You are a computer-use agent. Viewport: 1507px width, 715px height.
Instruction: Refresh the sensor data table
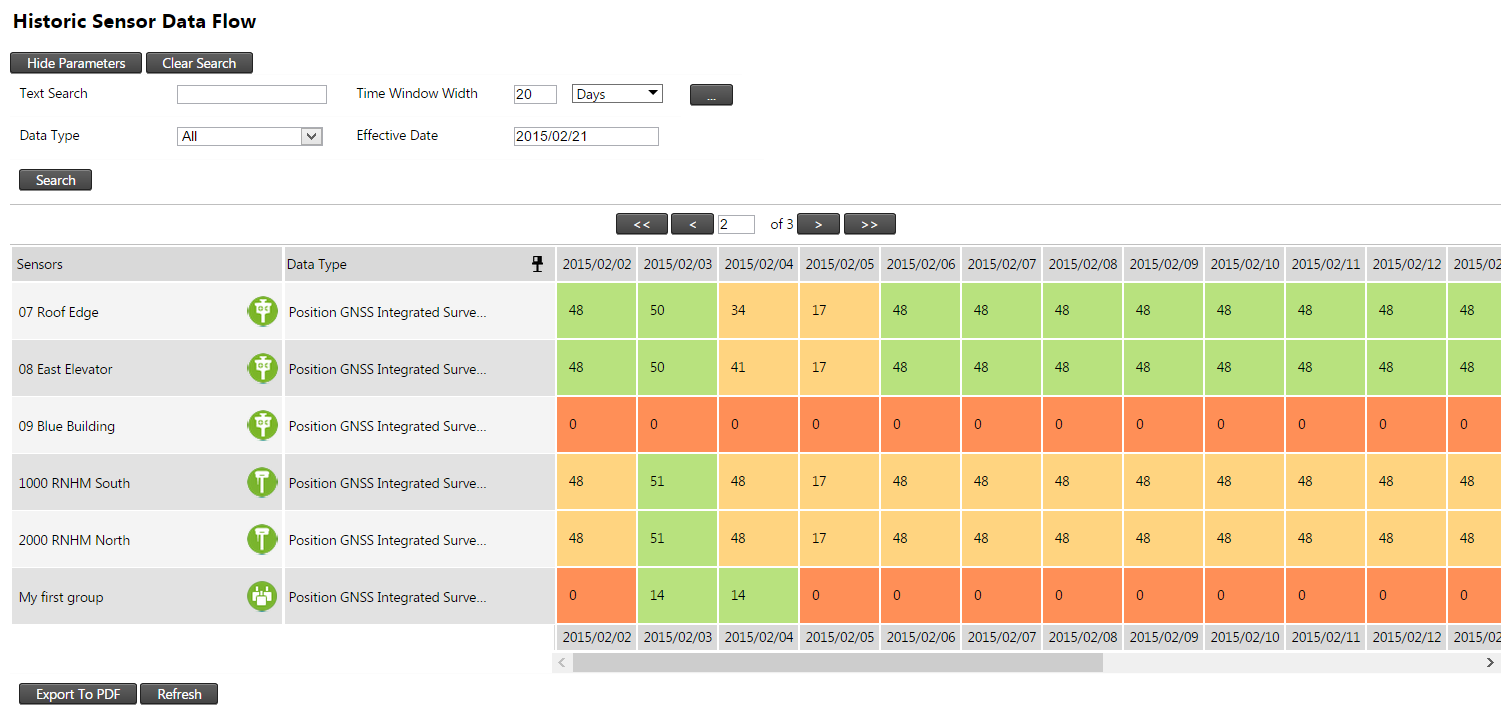click(179, 694)
